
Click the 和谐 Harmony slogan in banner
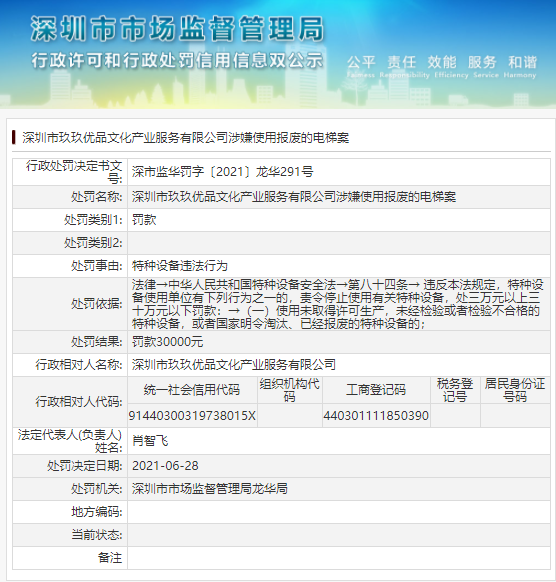[x=521, y=66]
